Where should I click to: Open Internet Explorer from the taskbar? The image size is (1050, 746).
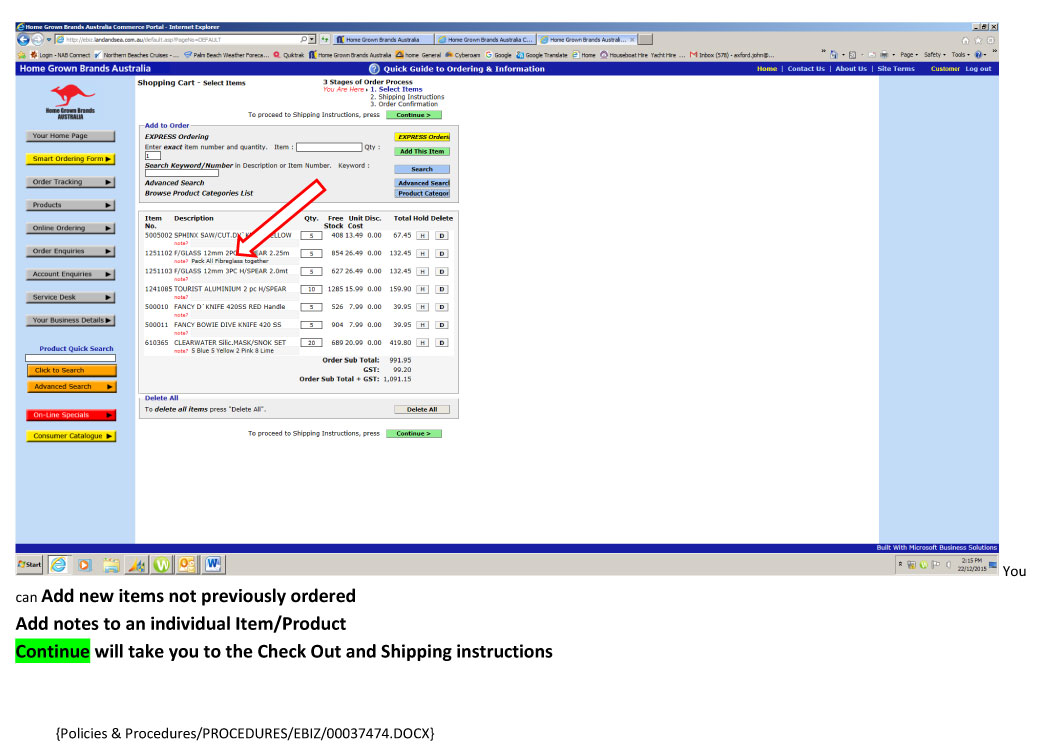pos(57,564)
